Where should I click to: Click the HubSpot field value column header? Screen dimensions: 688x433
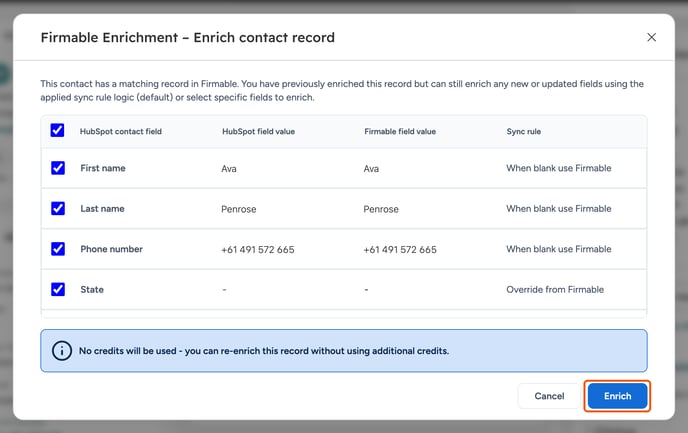(x=258, y=131)
